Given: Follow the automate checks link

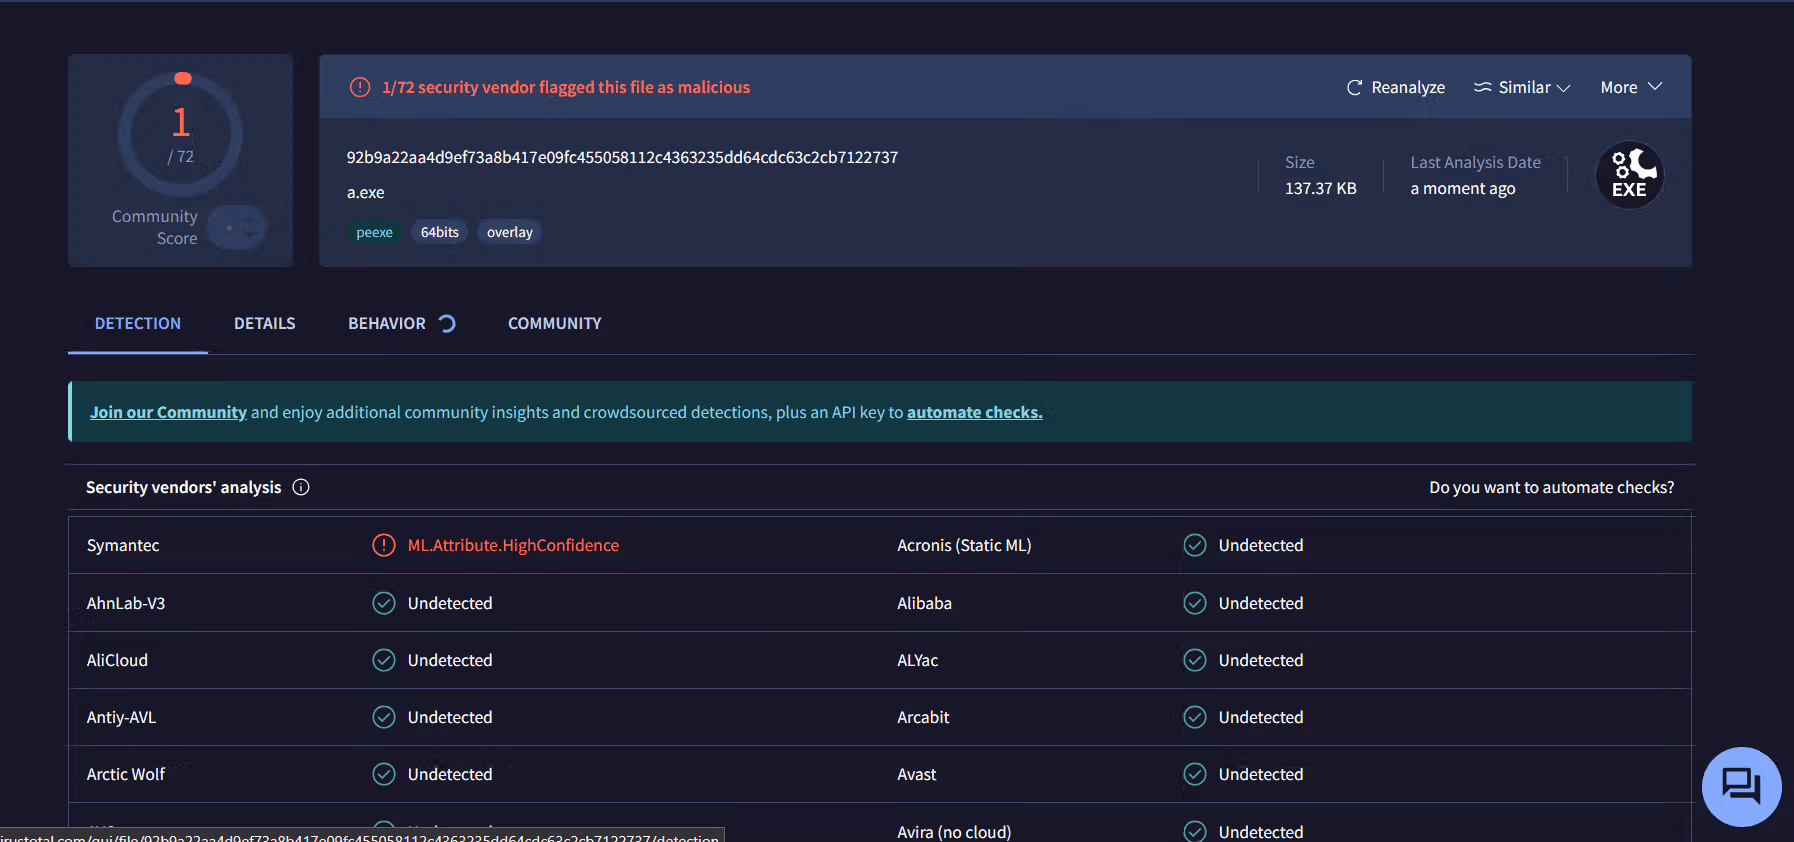Looking at the screenshot, I should click(975, 412).
